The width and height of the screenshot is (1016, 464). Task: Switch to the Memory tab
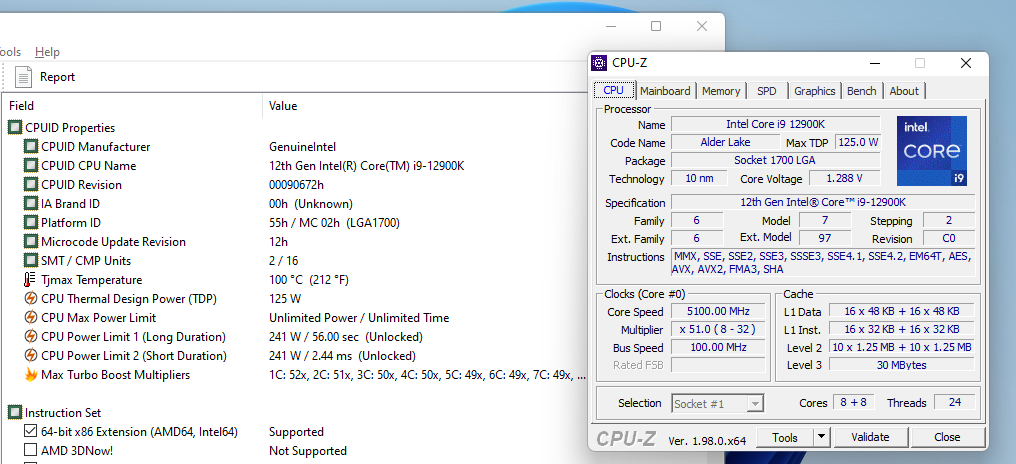pyautogui.click(x=721, y=91)
